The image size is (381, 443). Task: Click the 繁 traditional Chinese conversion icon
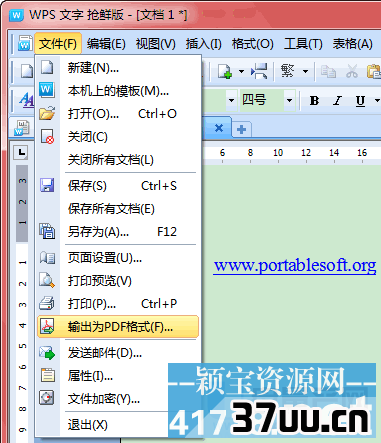pyautogui.click(x=287, y=71)
